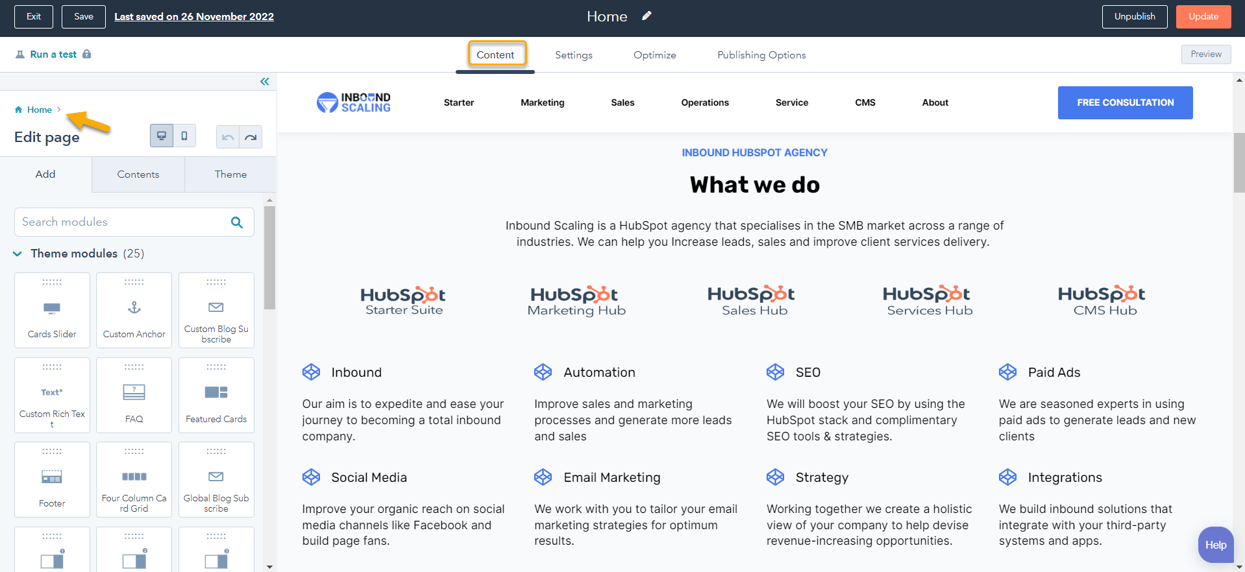Click the undo arrow button
This screenshot has width=1245, height=572.
point(228,137)
